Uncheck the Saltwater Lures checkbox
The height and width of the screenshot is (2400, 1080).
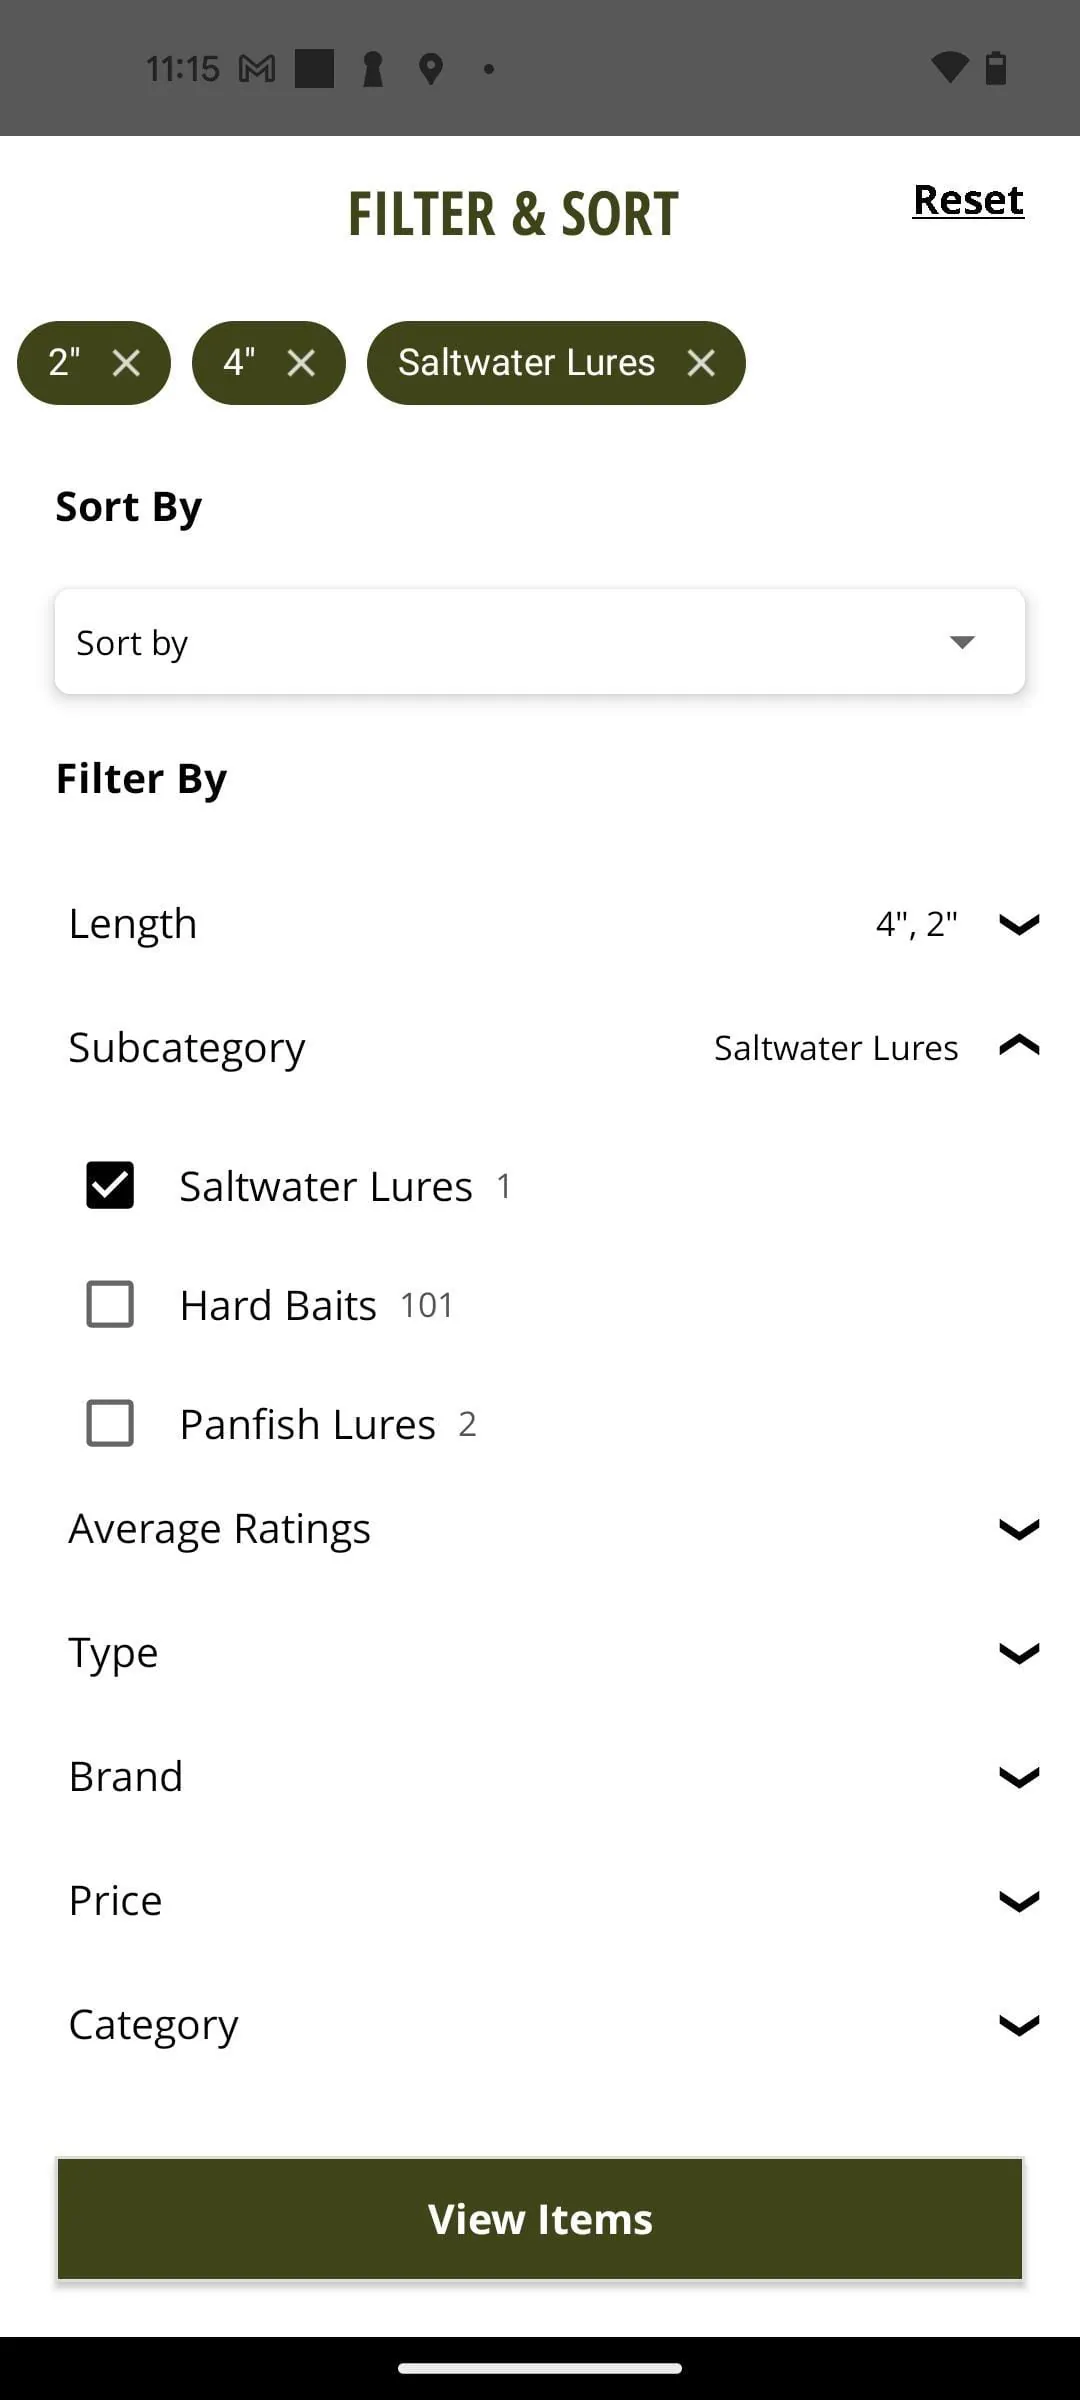[110, 1186]
